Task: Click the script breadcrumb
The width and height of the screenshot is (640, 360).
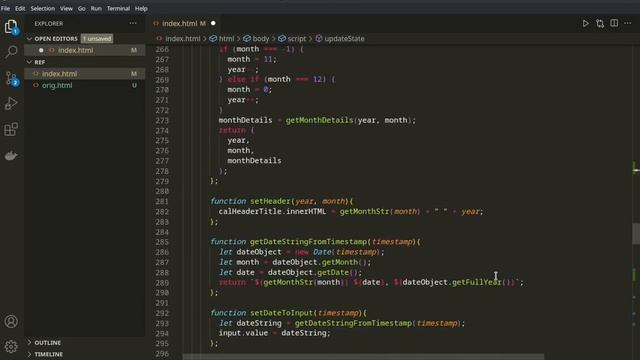Action: tap(297, 38)
